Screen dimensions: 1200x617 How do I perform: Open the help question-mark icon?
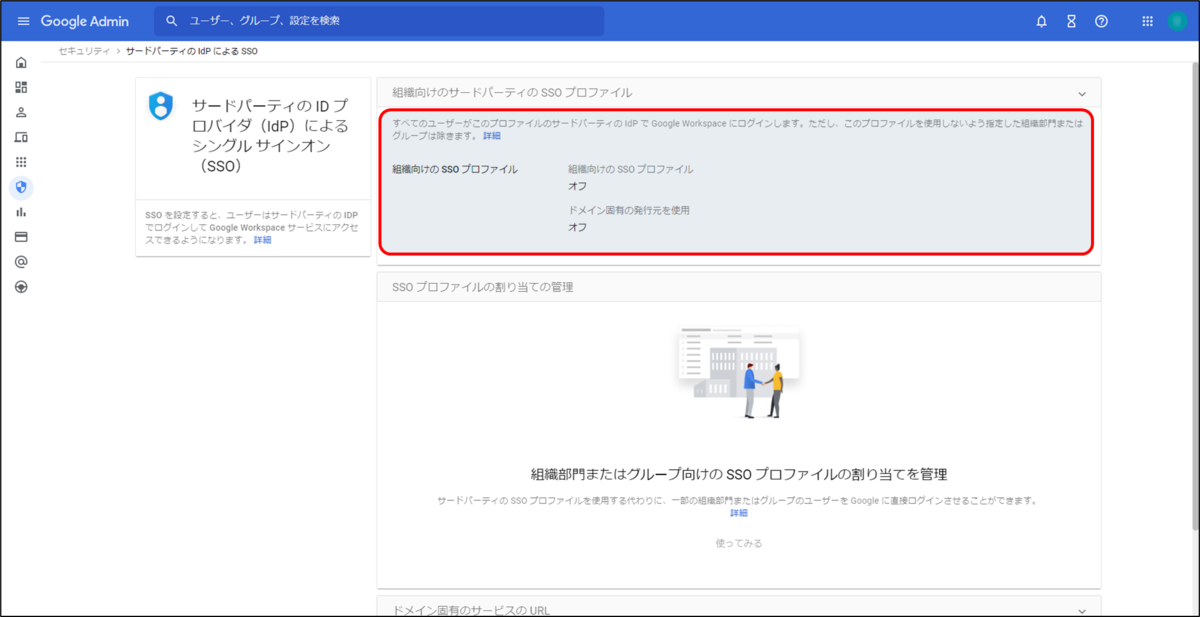1101,20
